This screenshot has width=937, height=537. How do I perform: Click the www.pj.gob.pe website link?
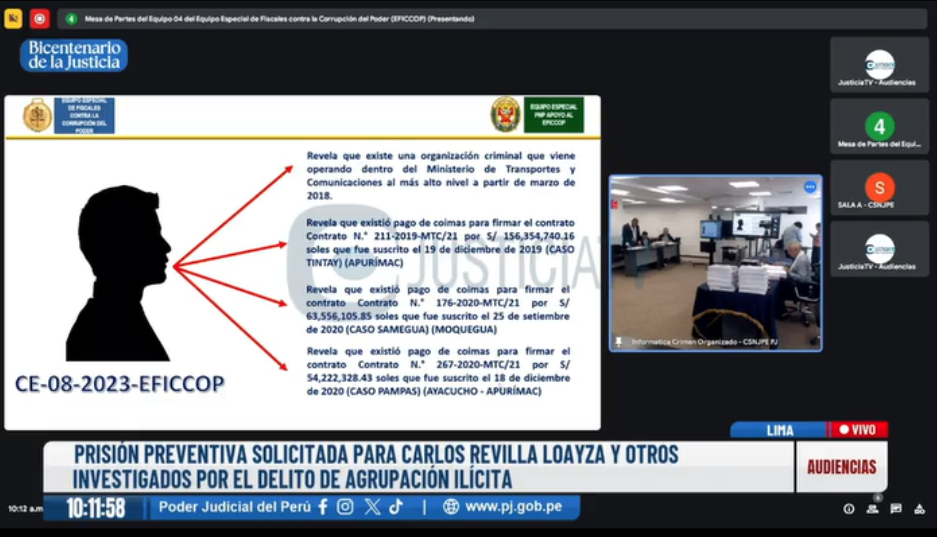click(513, 507)
